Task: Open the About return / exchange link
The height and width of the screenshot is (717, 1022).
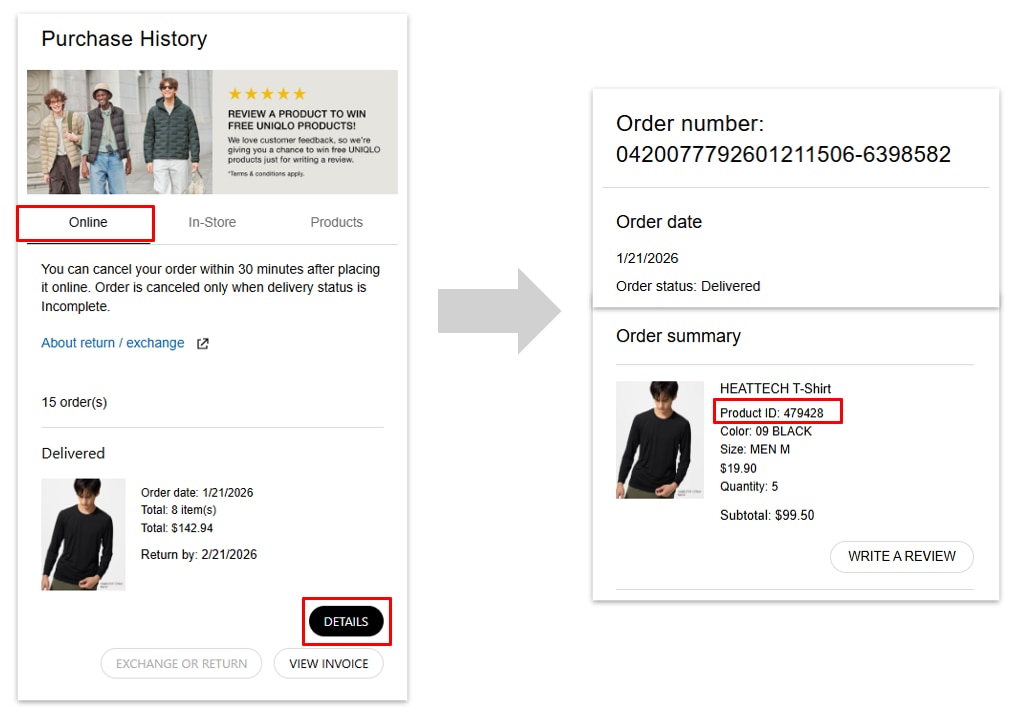Action: pyautogui.click(x=113, y=343)
